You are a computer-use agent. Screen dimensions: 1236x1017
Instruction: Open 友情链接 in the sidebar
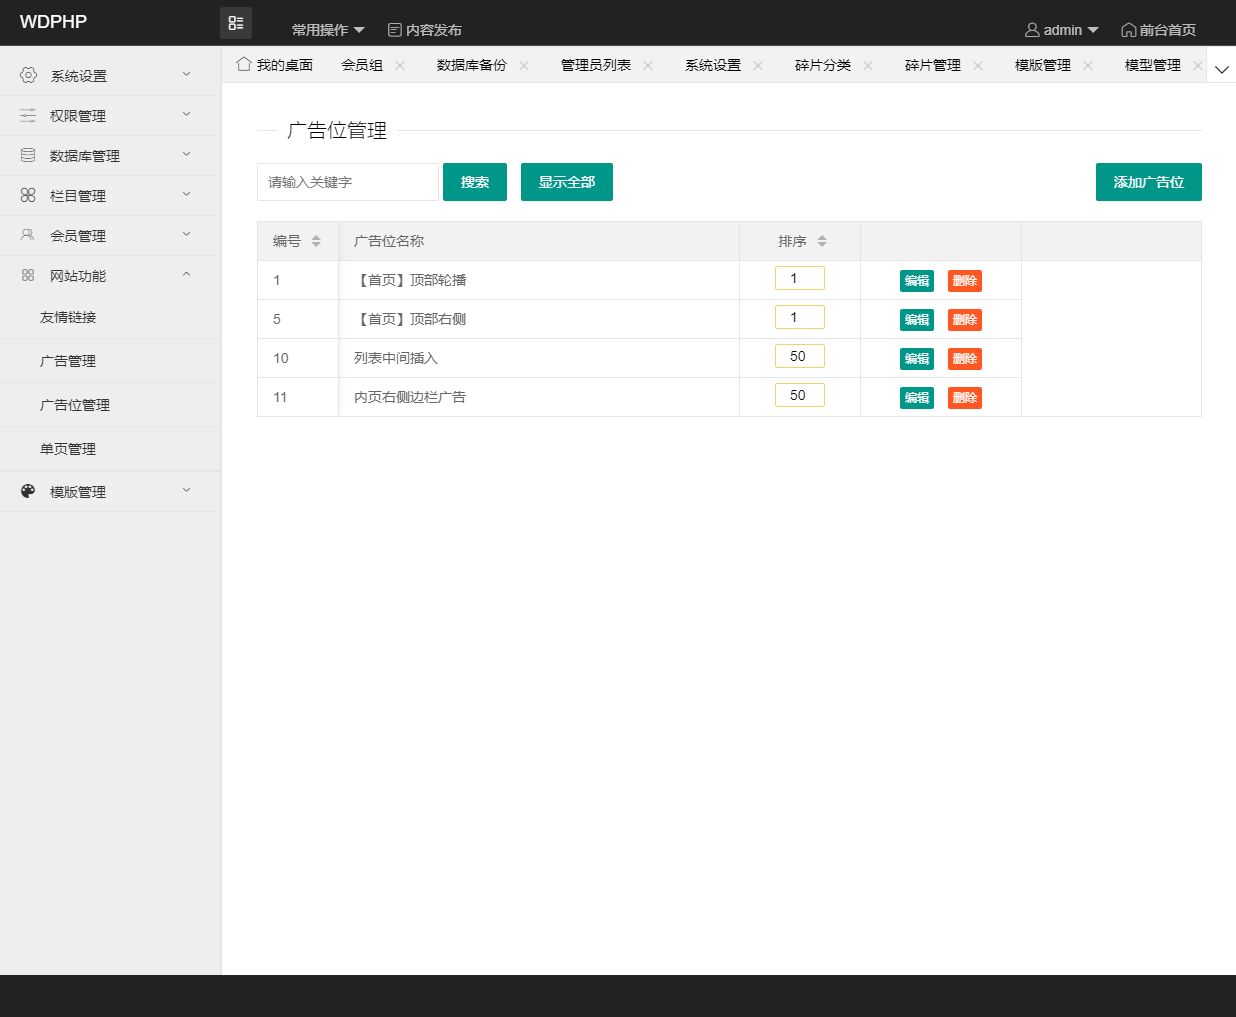pos(110,317)
